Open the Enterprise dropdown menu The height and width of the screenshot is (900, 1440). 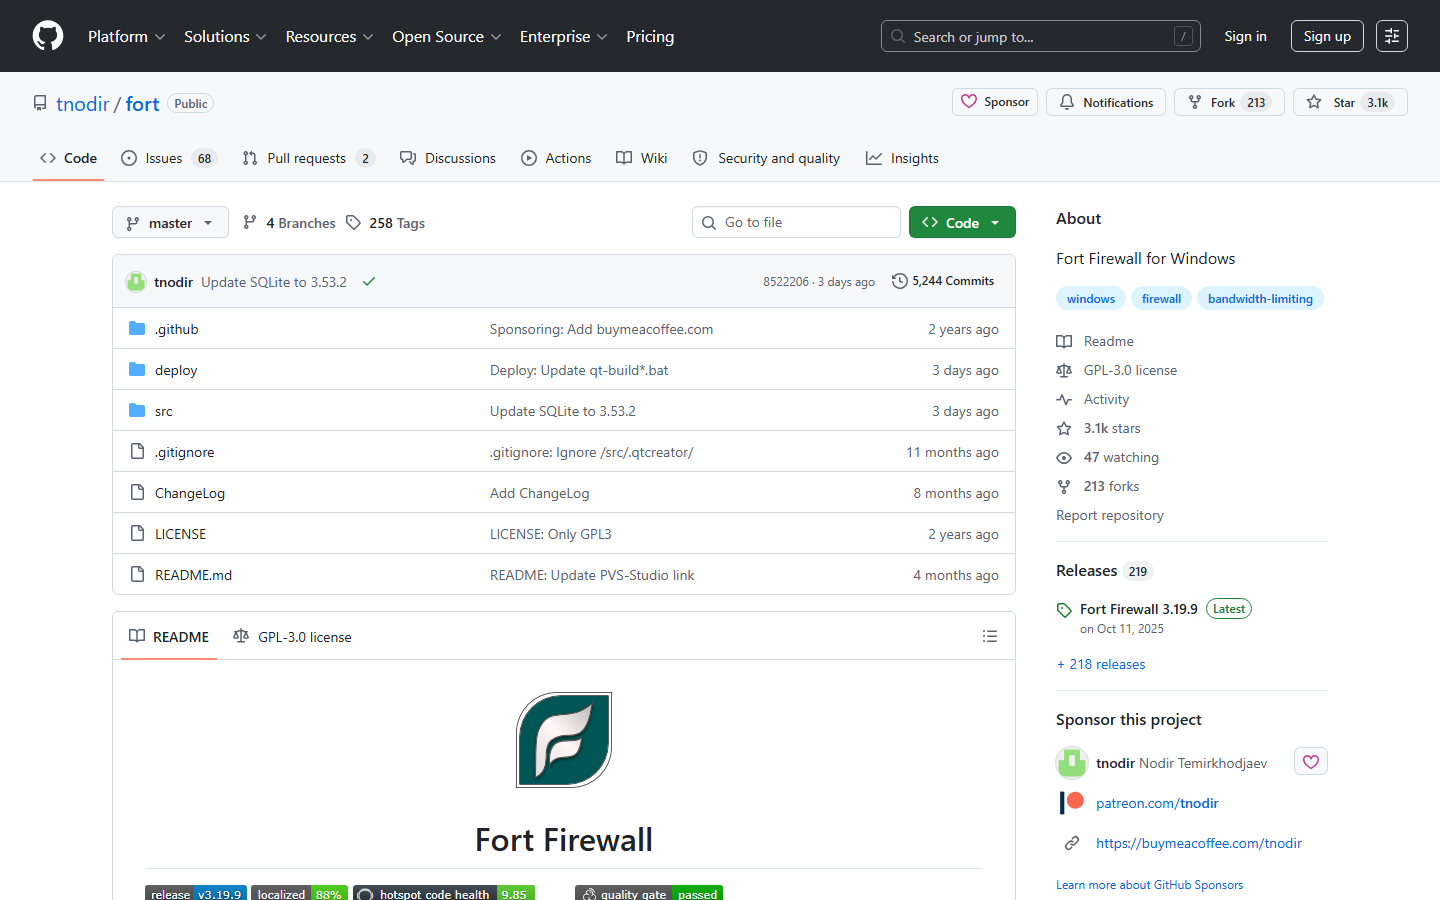[563, 36]
